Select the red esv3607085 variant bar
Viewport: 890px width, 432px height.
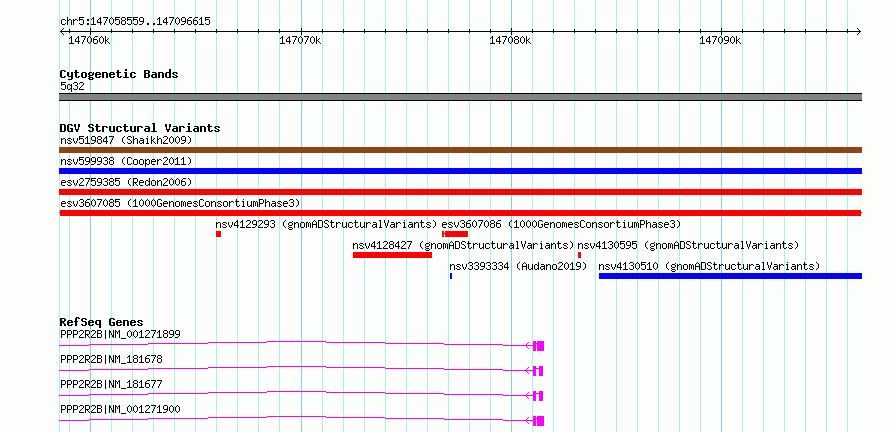[x=460, y=213]
